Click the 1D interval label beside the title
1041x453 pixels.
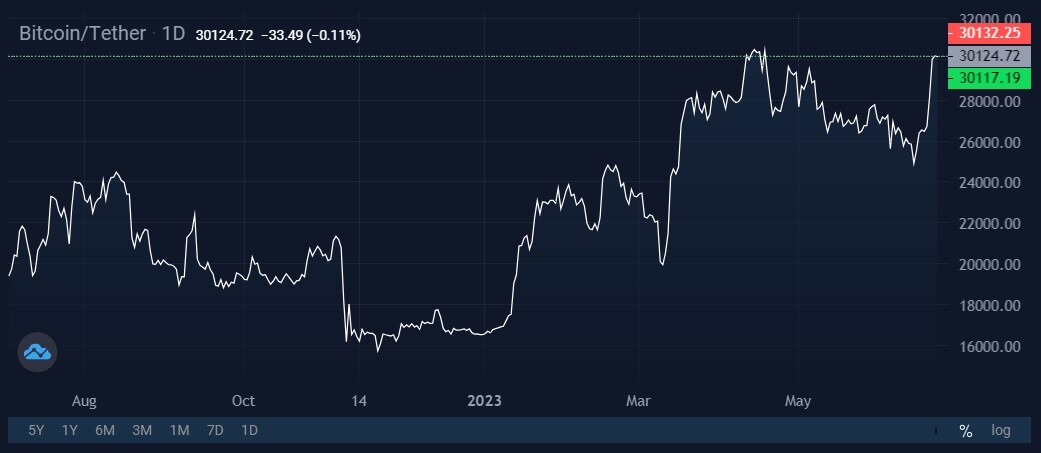[173, 34]
